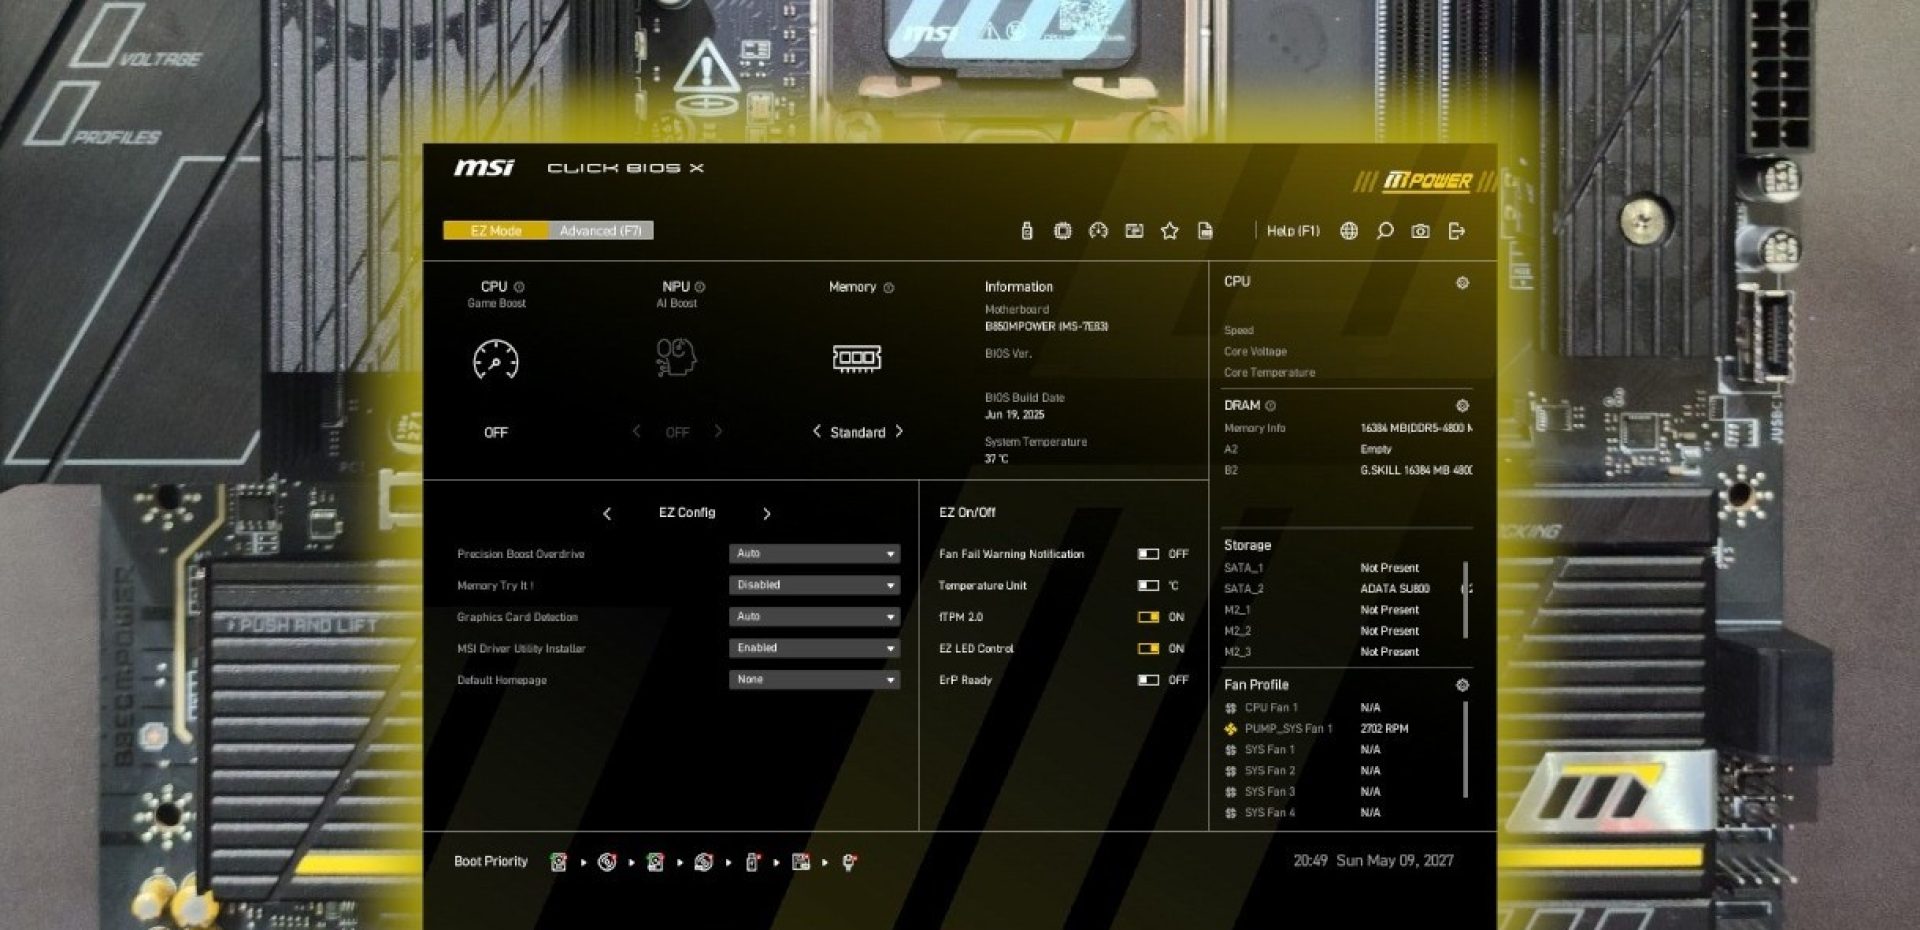Screen dimensions: 1920x930
Task: Click the date Sun May 09, 2027
Action: coord(1395,861)
